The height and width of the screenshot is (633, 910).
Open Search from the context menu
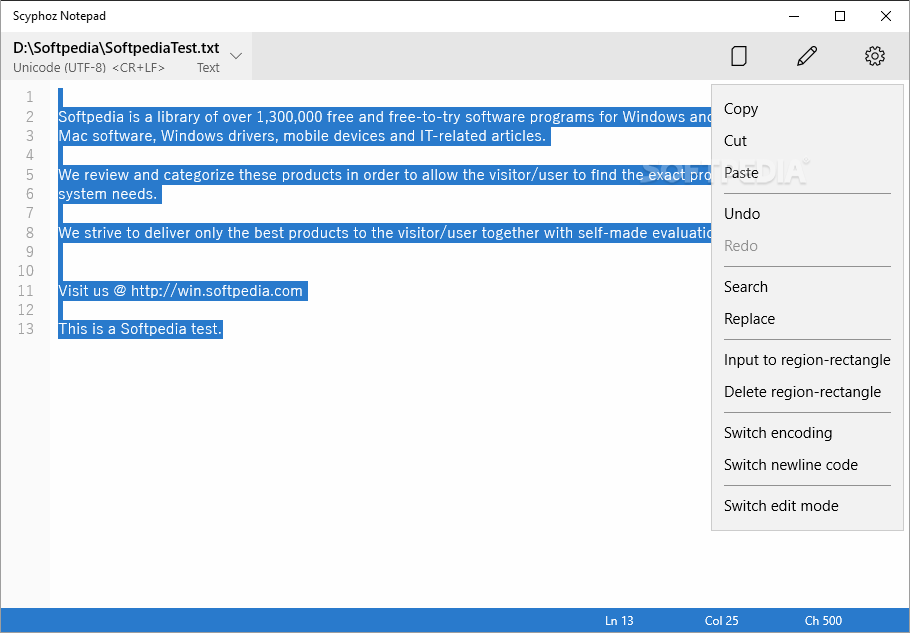click(746, 287)
